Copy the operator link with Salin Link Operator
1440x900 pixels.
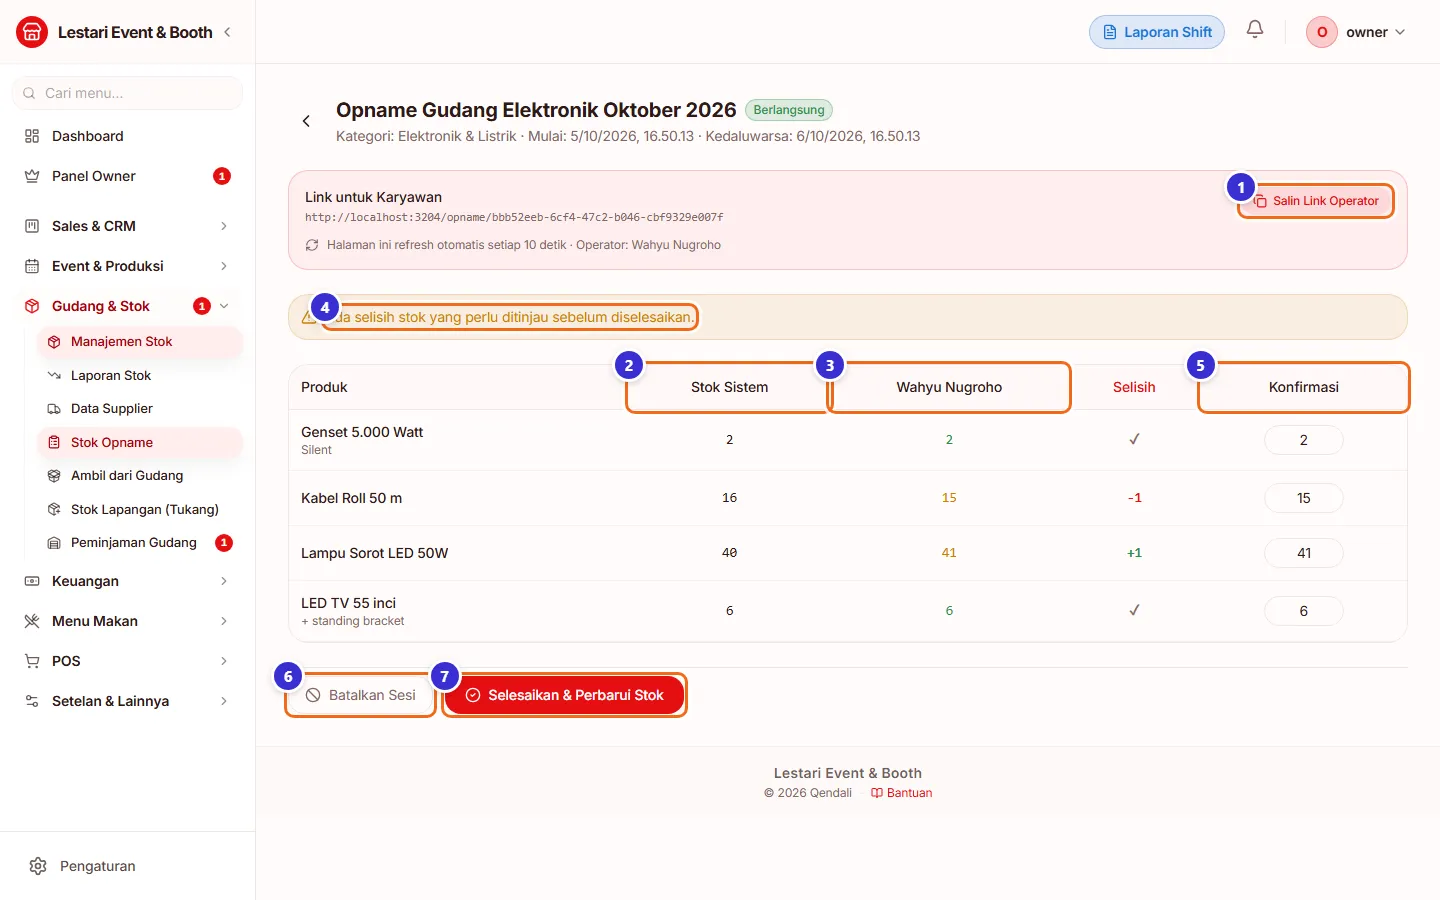click(1316, 201)
